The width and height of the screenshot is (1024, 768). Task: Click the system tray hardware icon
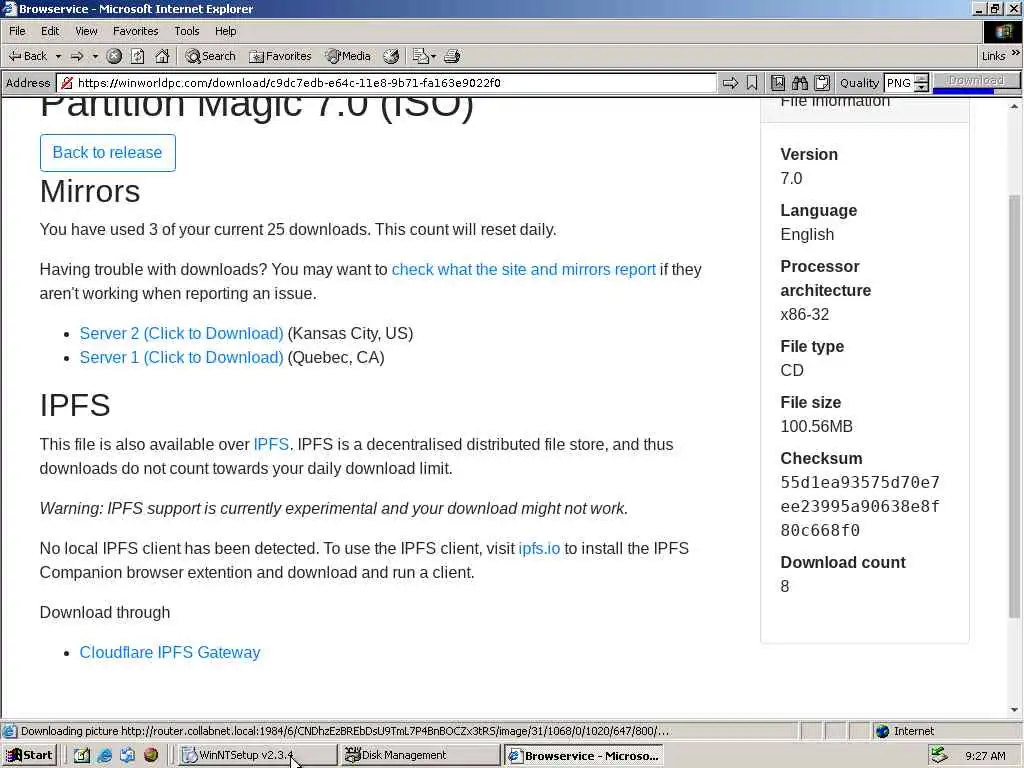tap(939, 755)
